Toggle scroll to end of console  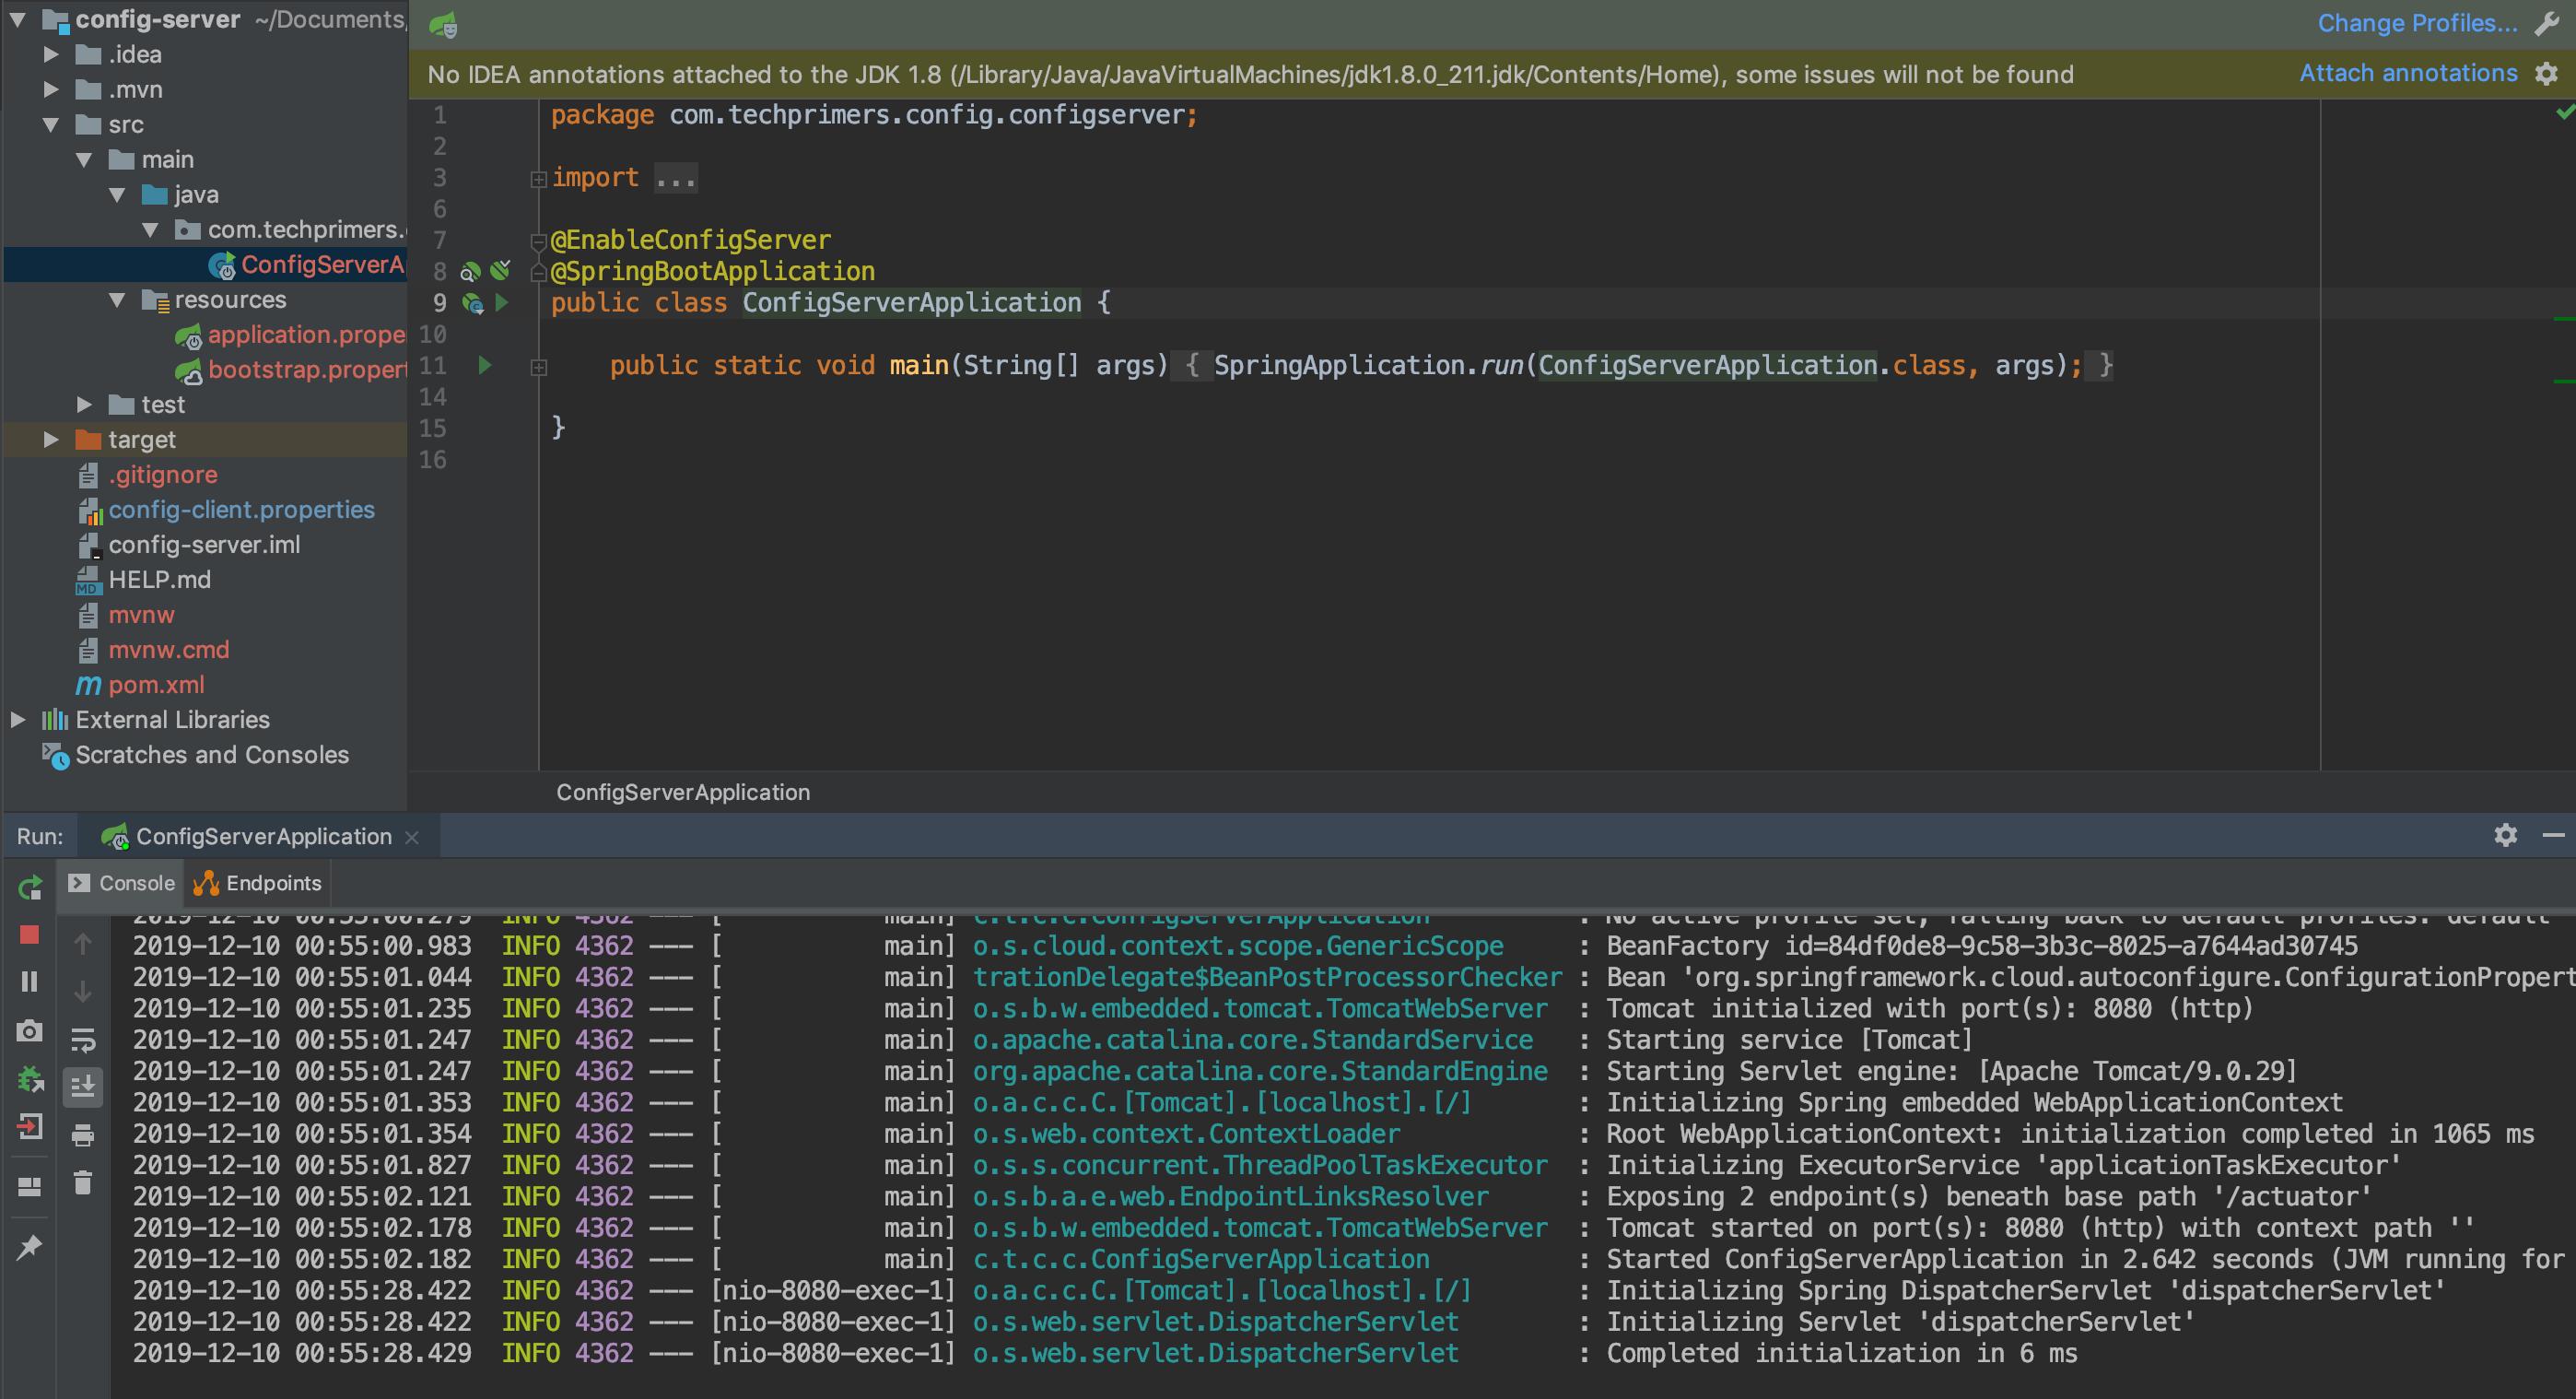pyautogui.click(x=83, y=1086)
